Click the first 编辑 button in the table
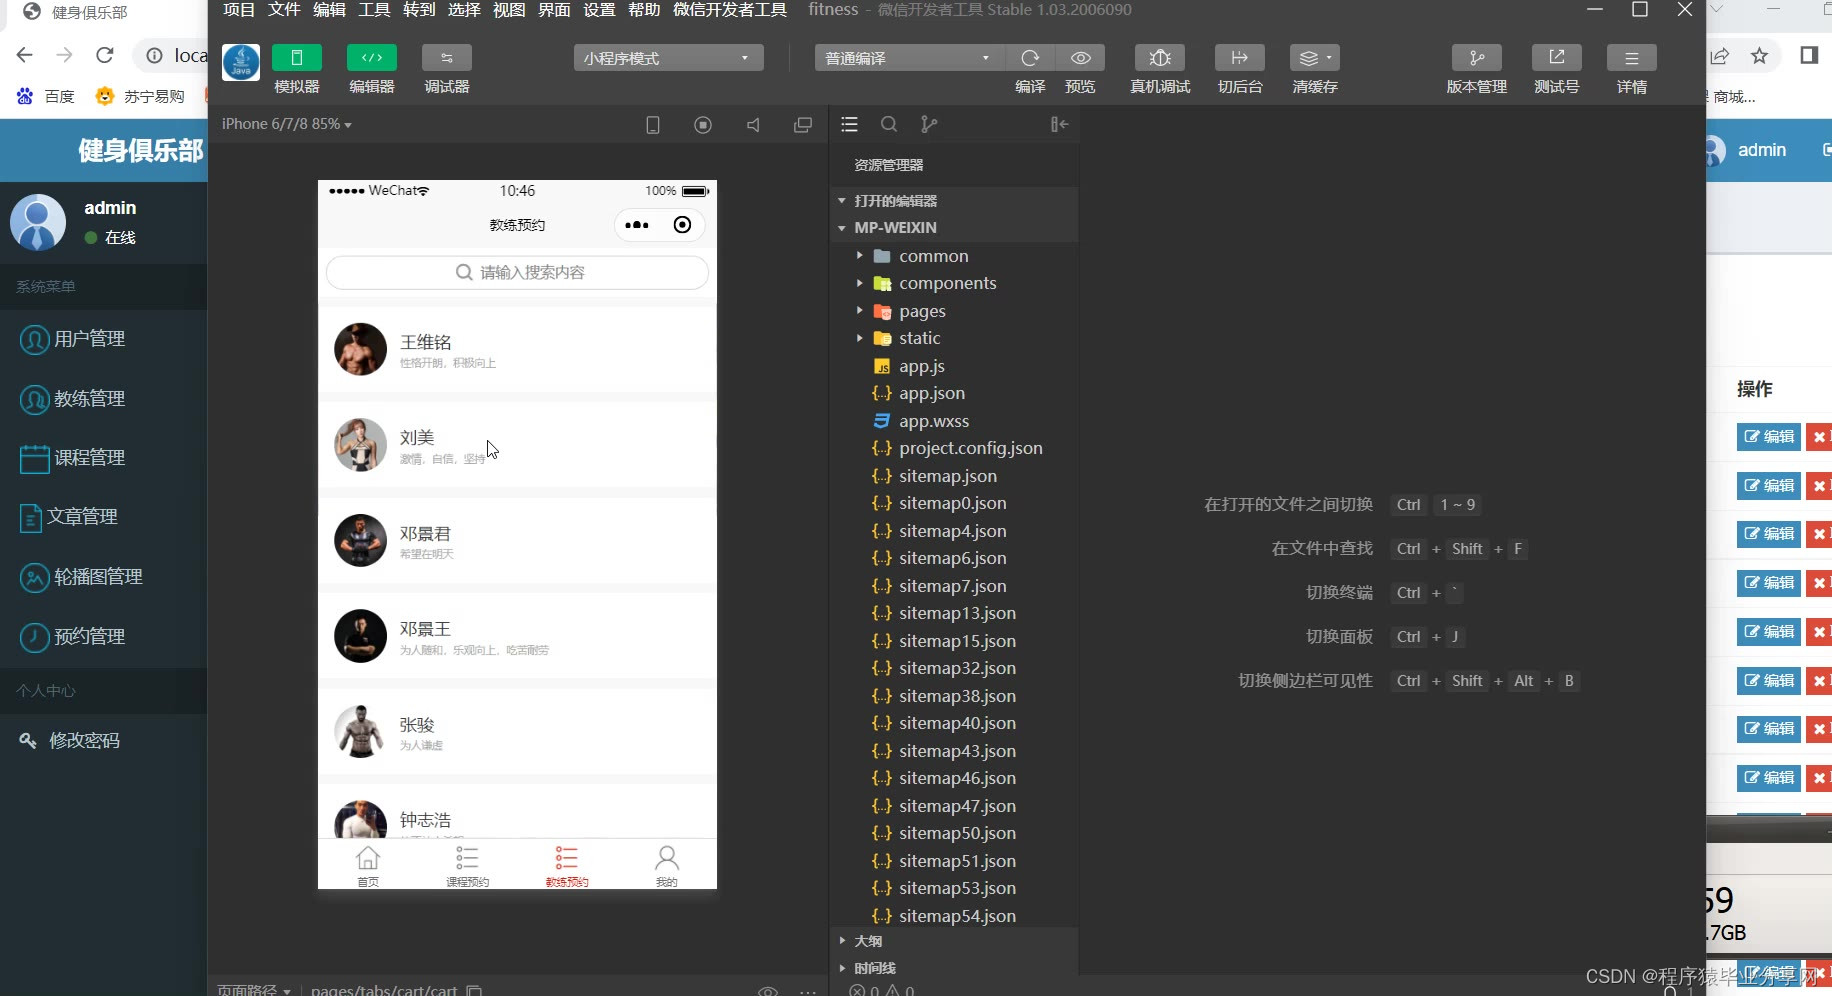The image size is (1832, 996). coord(1769,437)
